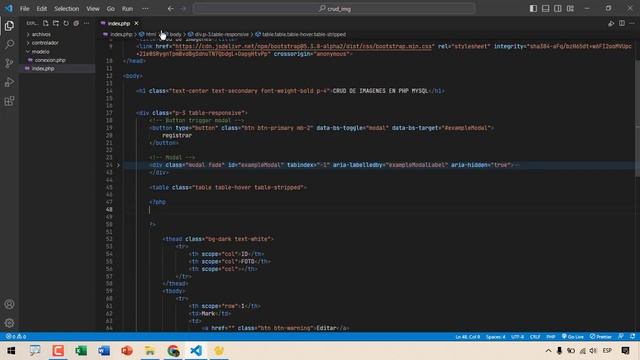The width and height of the screenshot is (640, 360).
Task: Click Ln 48, Col 9 cursor position
Action: pyautogui.click(x=468, y=337)
